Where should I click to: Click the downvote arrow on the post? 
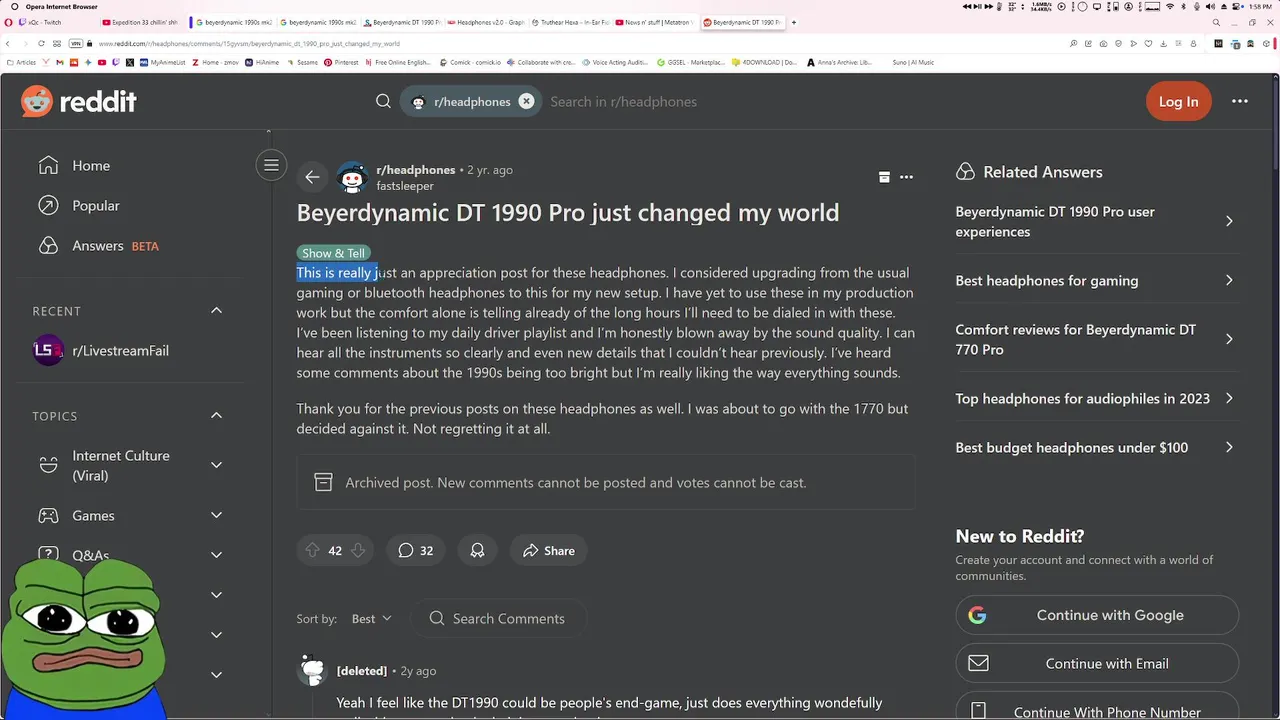coord(358,550)
